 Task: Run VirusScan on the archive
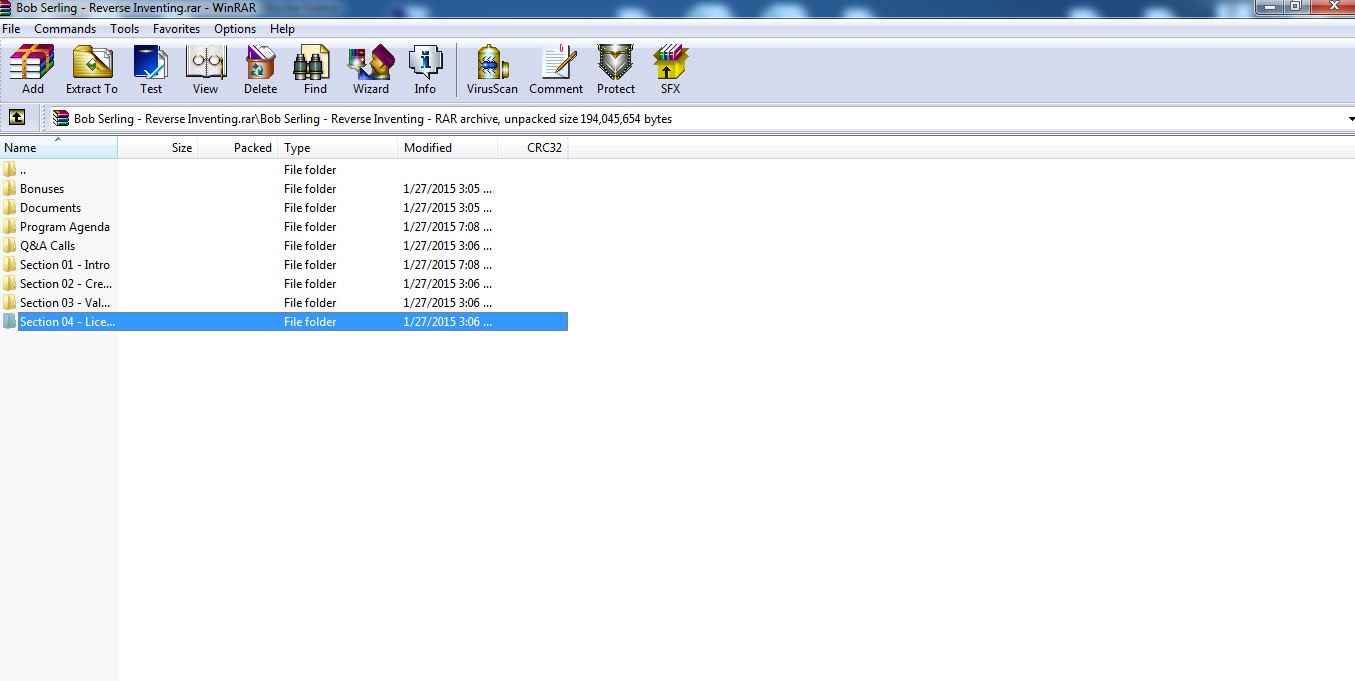pyautogui.click(x=492, y=70)
